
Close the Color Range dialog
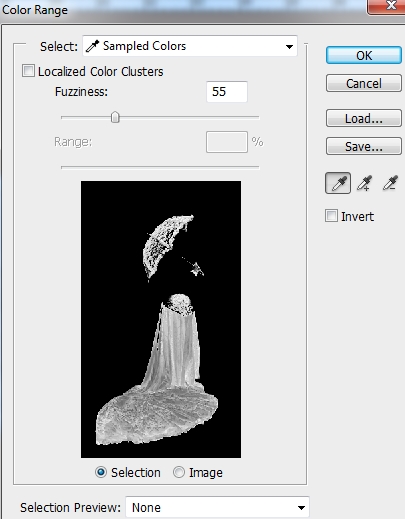[387, 6]
